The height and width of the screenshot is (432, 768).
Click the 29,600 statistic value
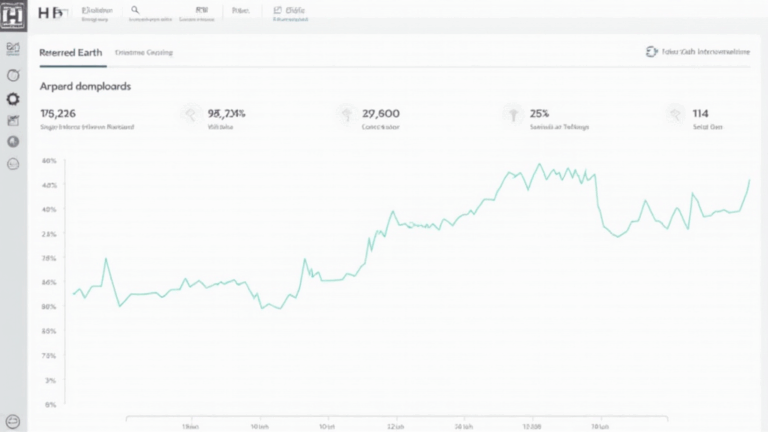381,114
